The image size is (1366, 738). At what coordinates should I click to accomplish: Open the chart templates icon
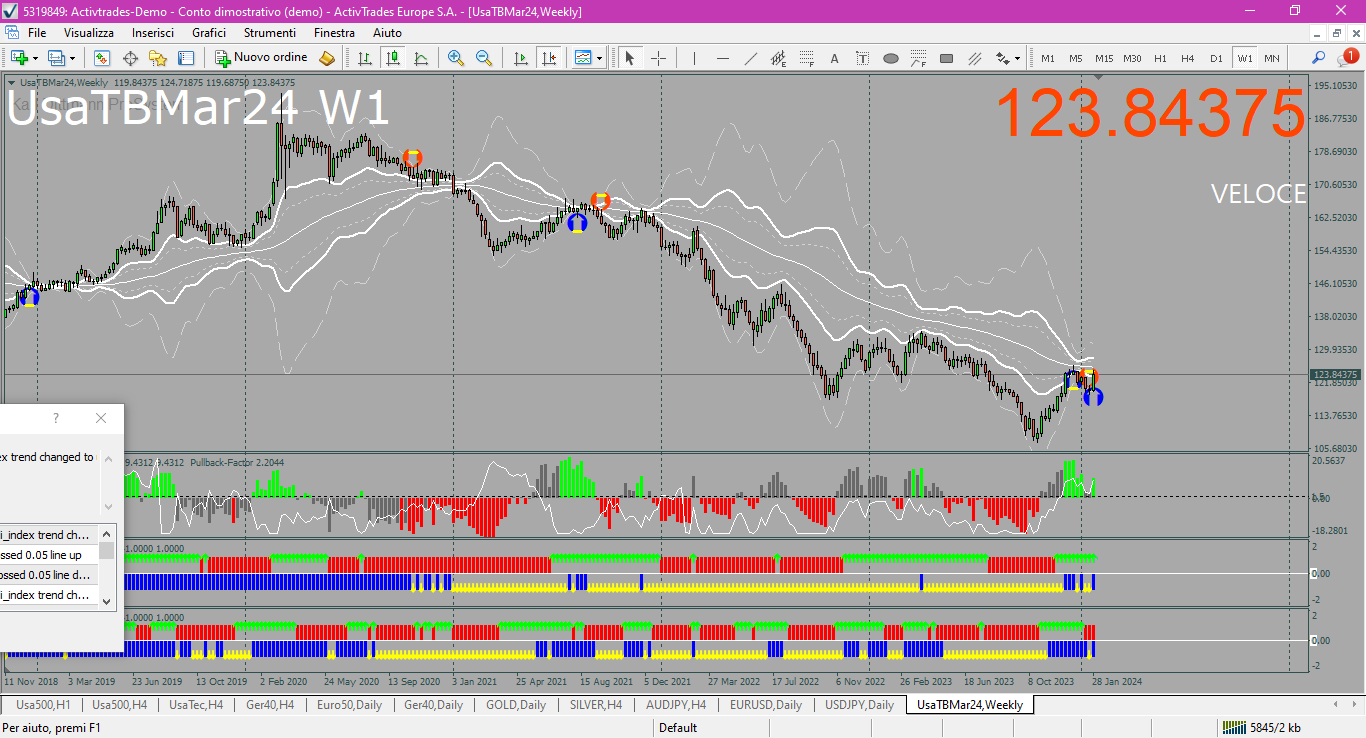click(583, 58)
